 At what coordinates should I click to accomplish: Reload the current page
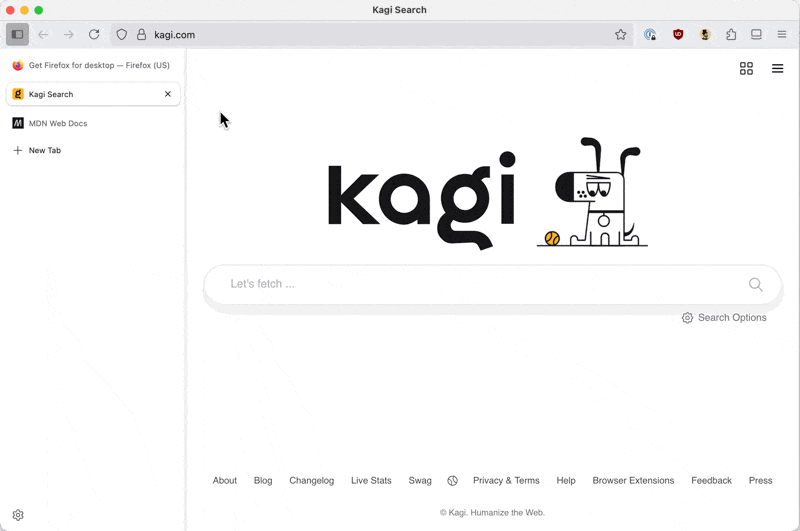tap(94, 35)
